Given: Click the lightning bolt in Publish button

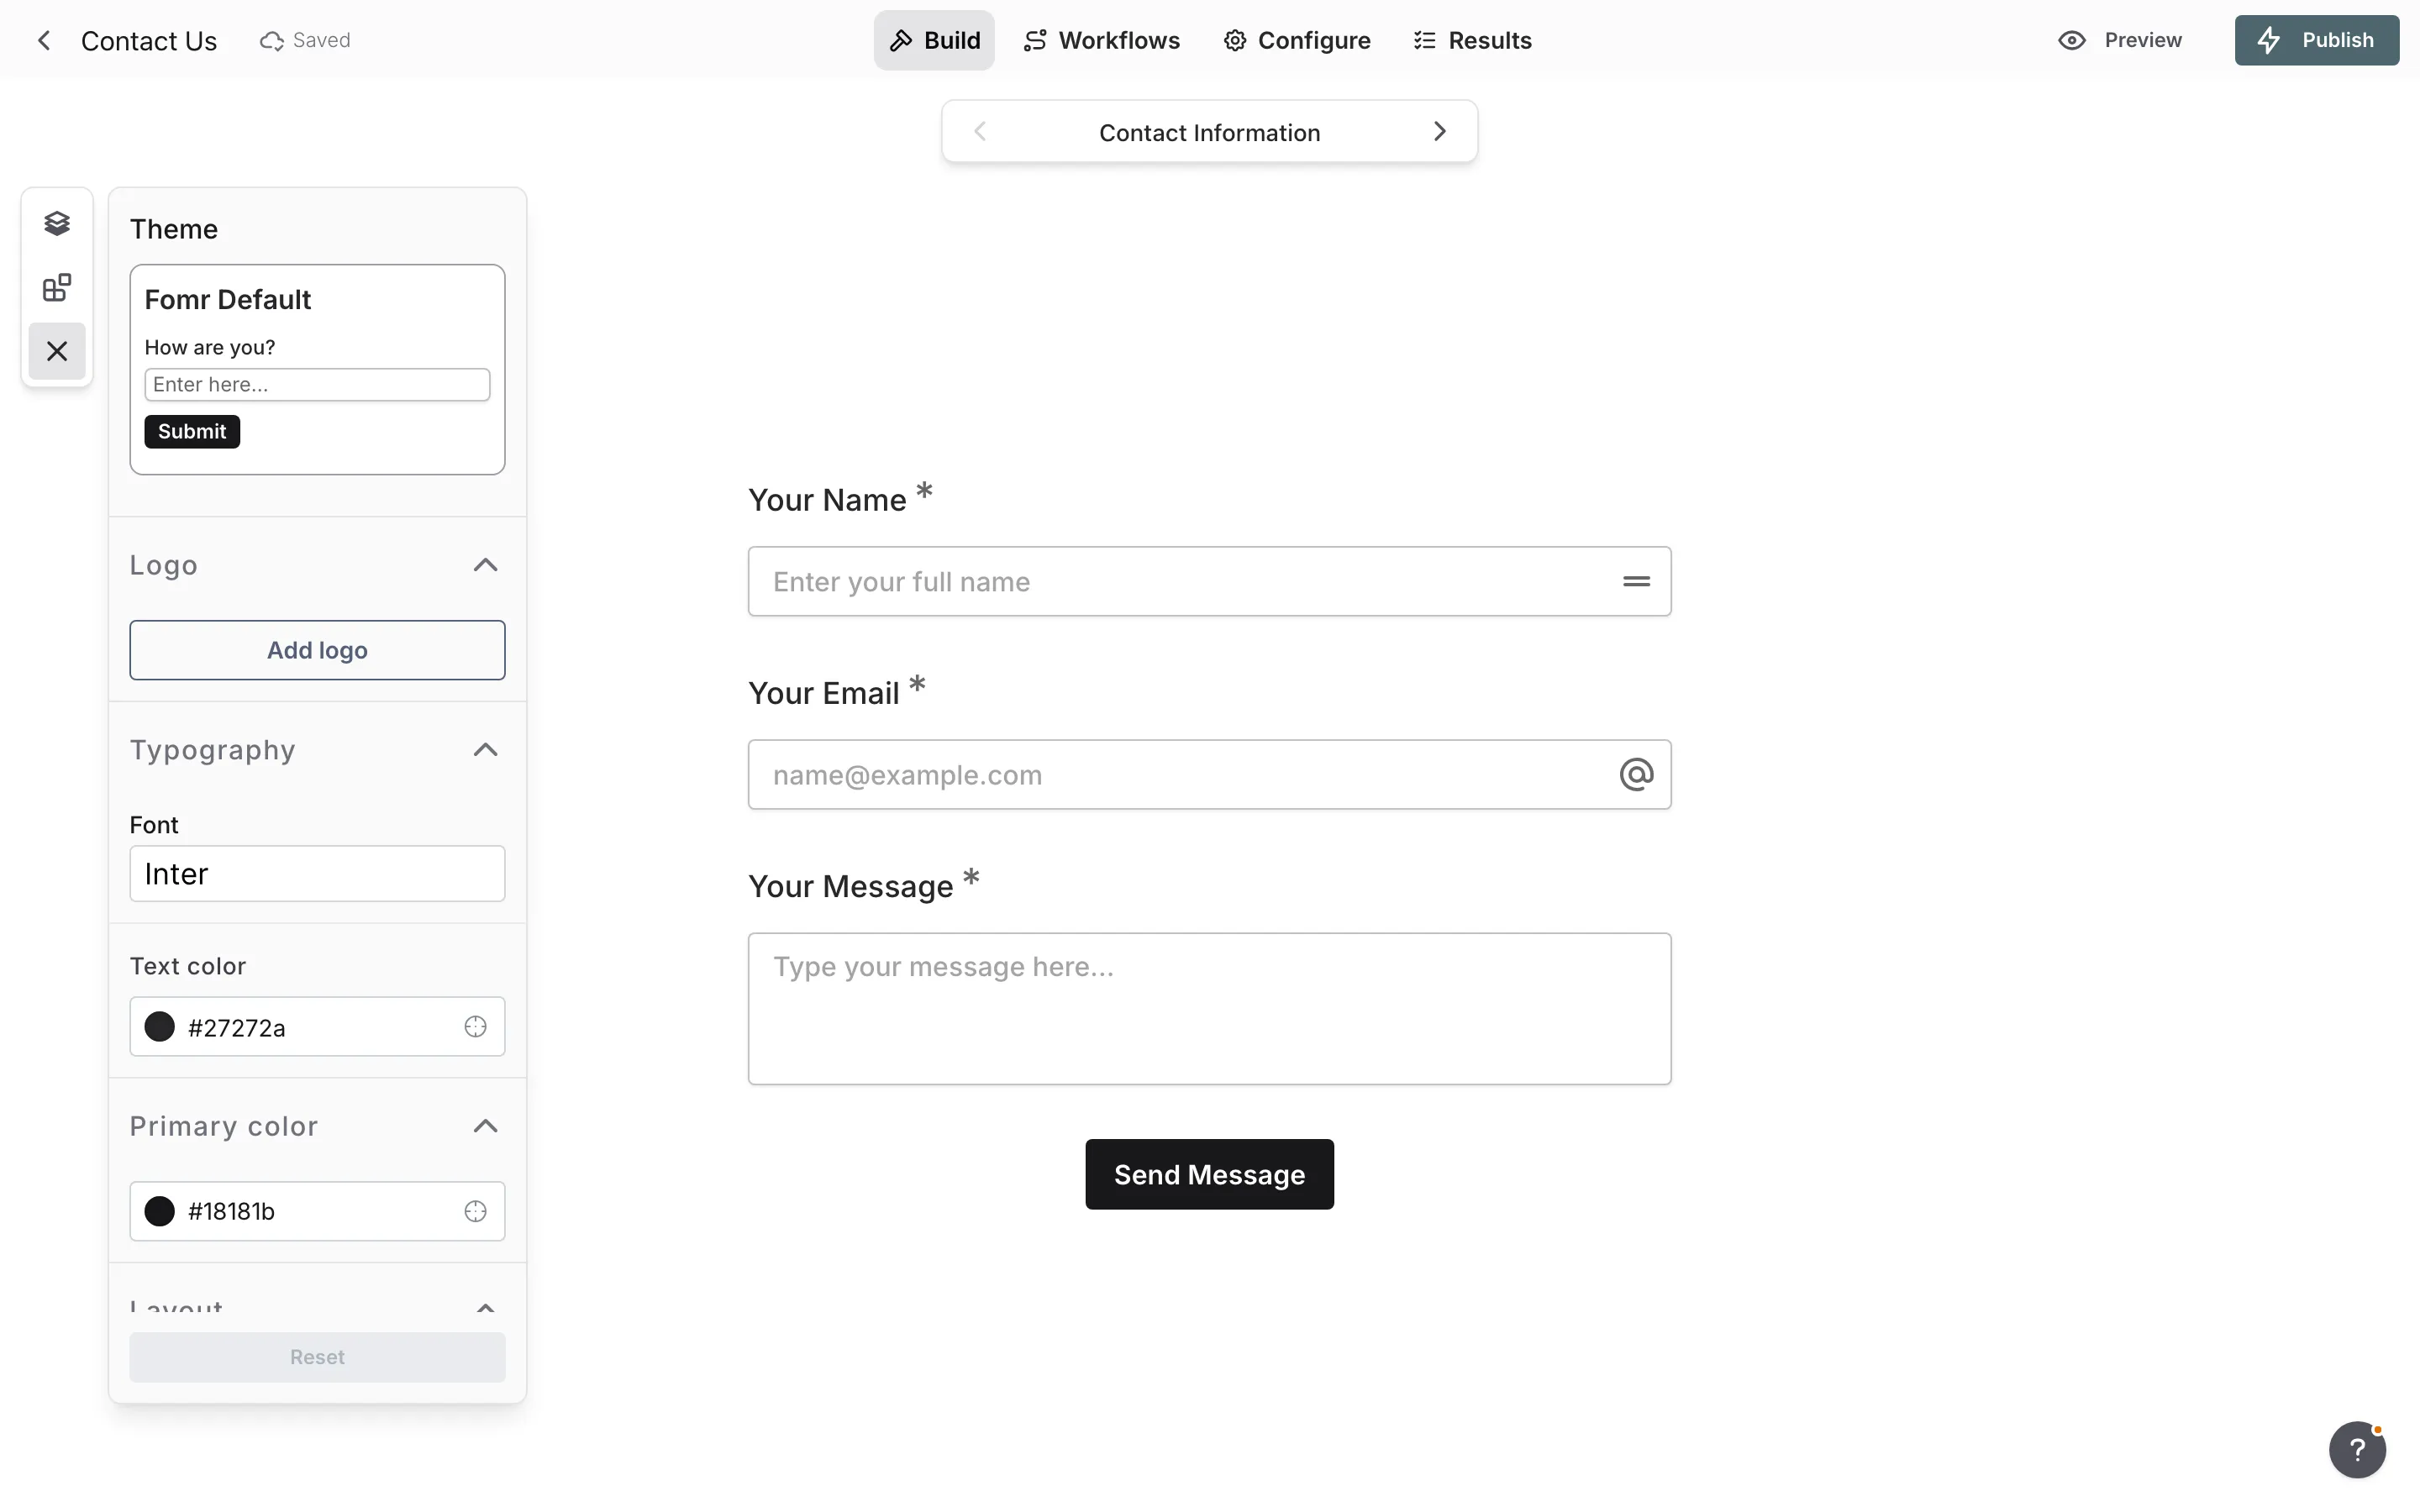Looking at the screenshot, I should (2269, 40).
